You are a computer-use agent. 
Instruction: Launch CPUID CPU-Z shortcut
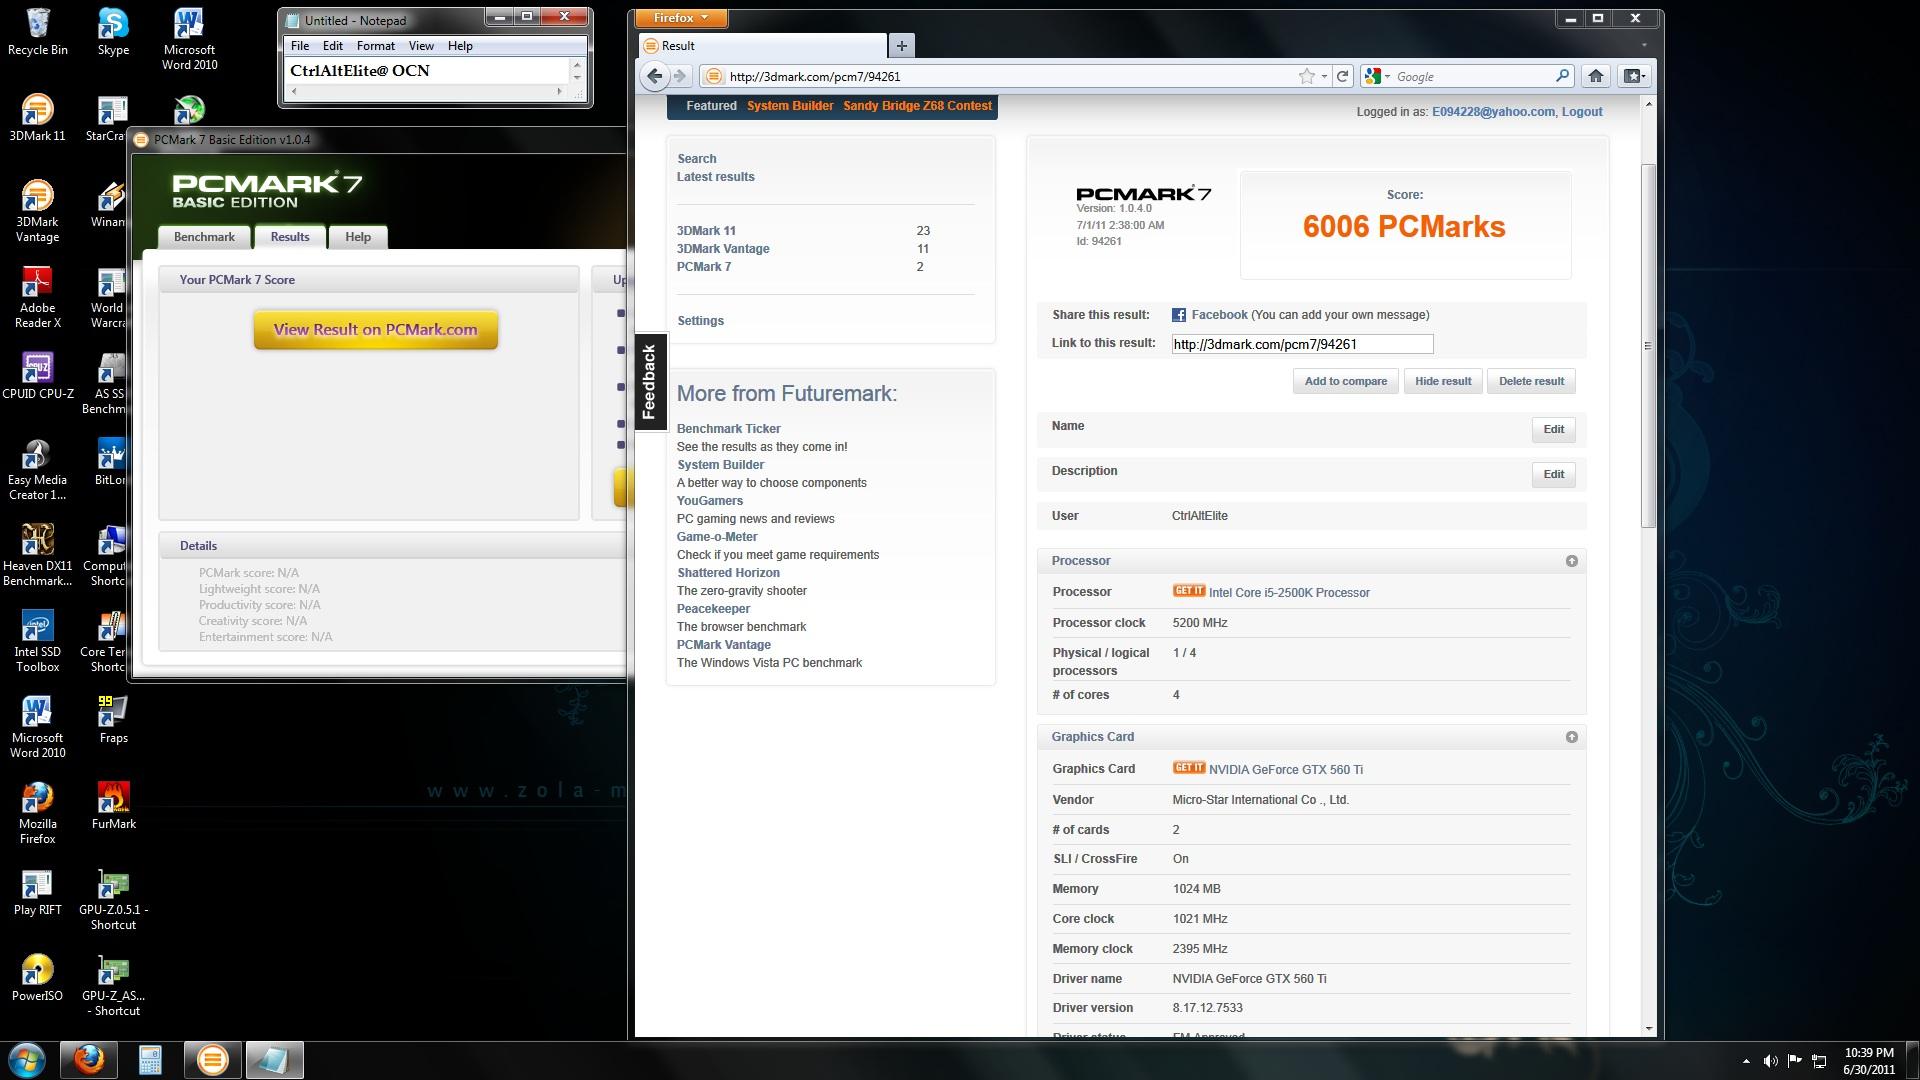click(37, 376)
